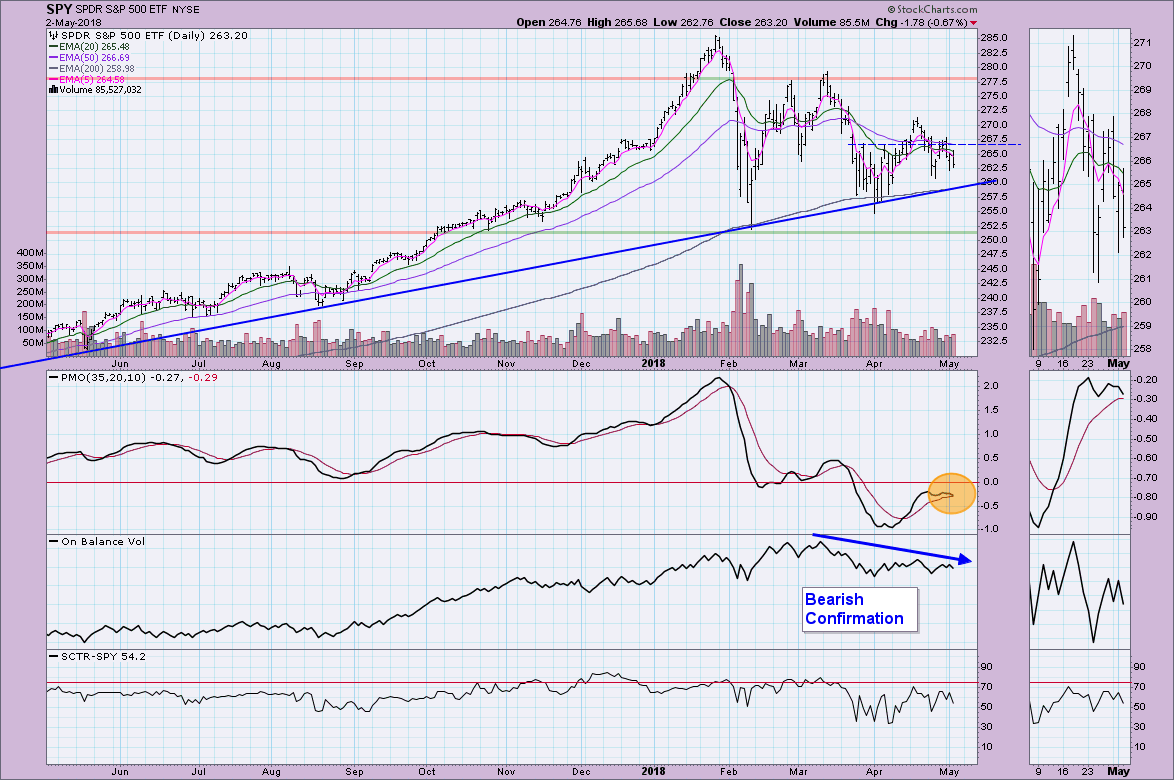
Task: Click the 2.0 label on the PMO axis
Action: click(x=991, y=386)
